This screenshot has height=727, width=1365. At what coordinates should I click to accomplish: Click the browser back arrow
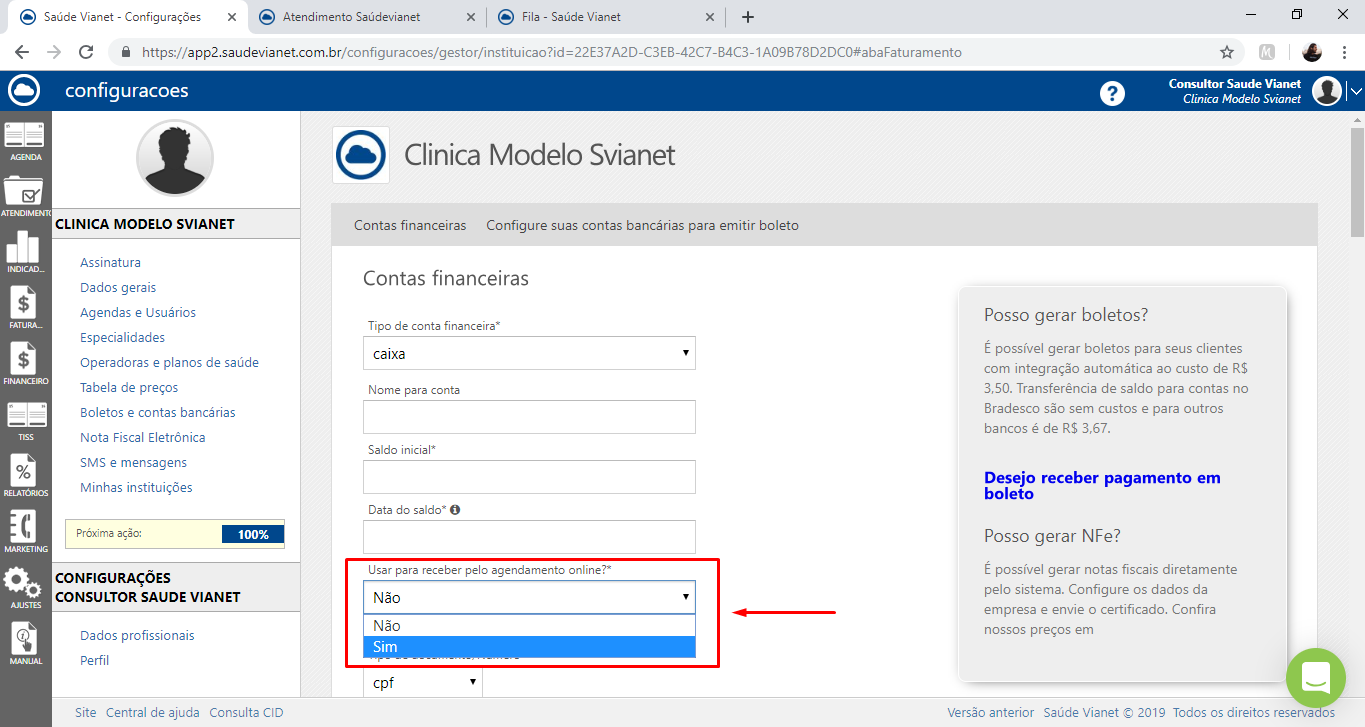pos(22,52)
